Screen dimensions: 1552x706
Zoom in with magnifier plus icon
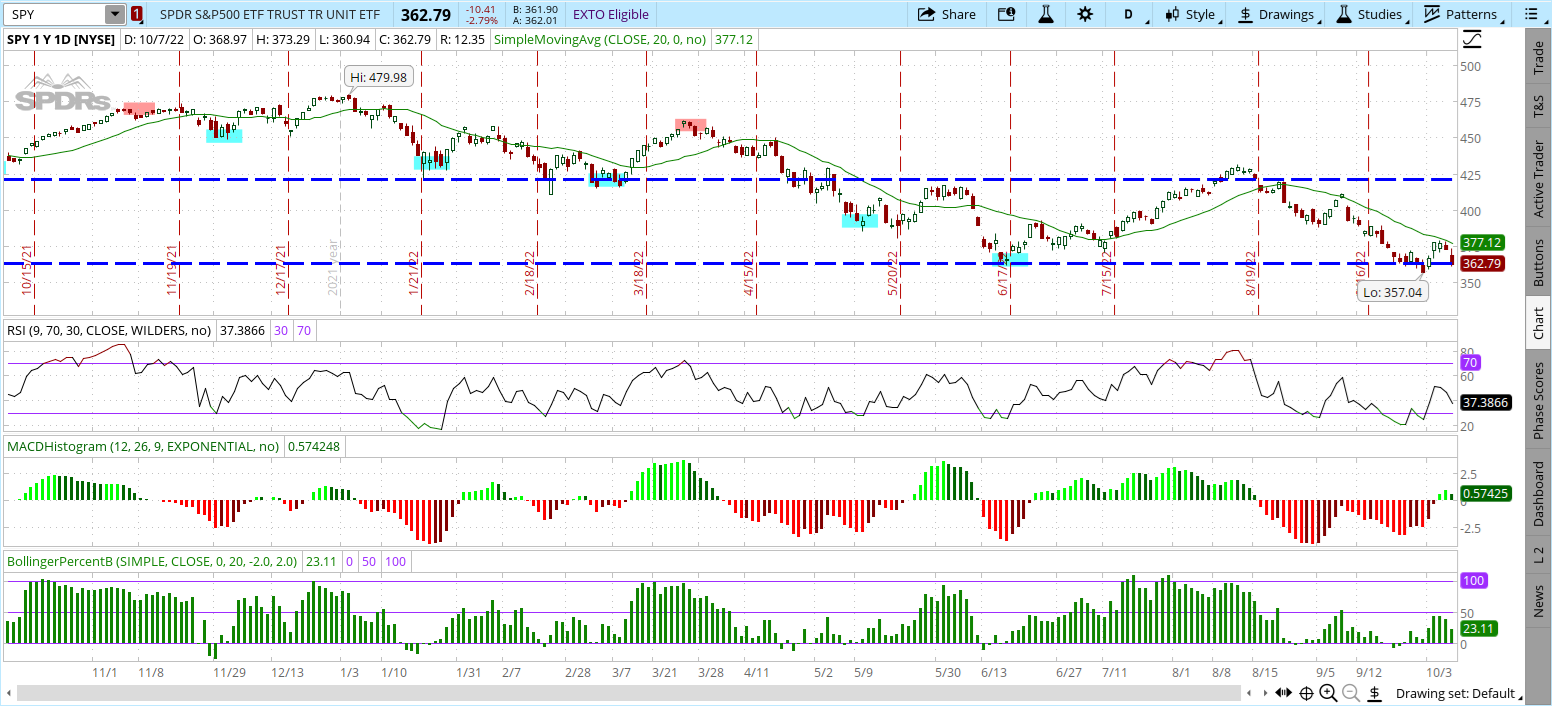(x=1328, y=693)
